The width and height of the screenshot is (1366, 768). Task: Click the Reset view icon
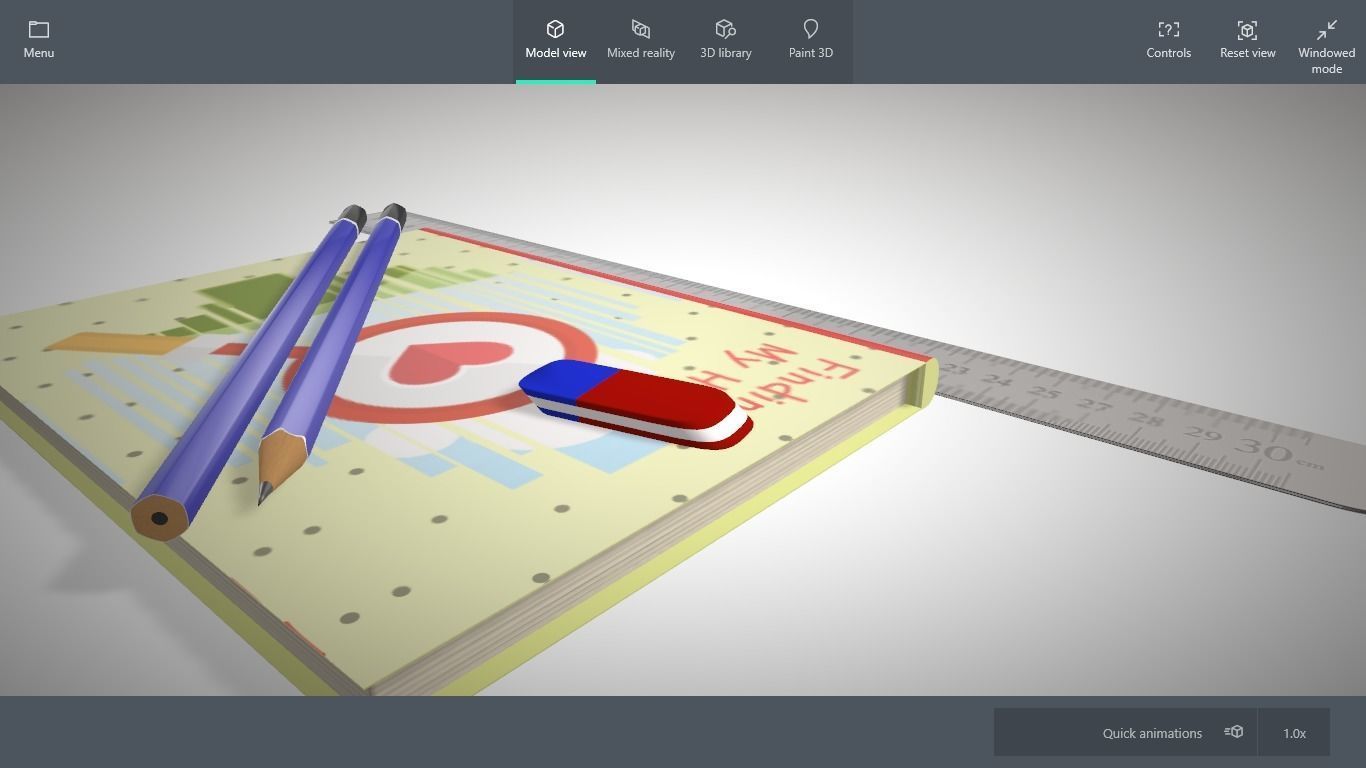click(x=1247, y=30)
